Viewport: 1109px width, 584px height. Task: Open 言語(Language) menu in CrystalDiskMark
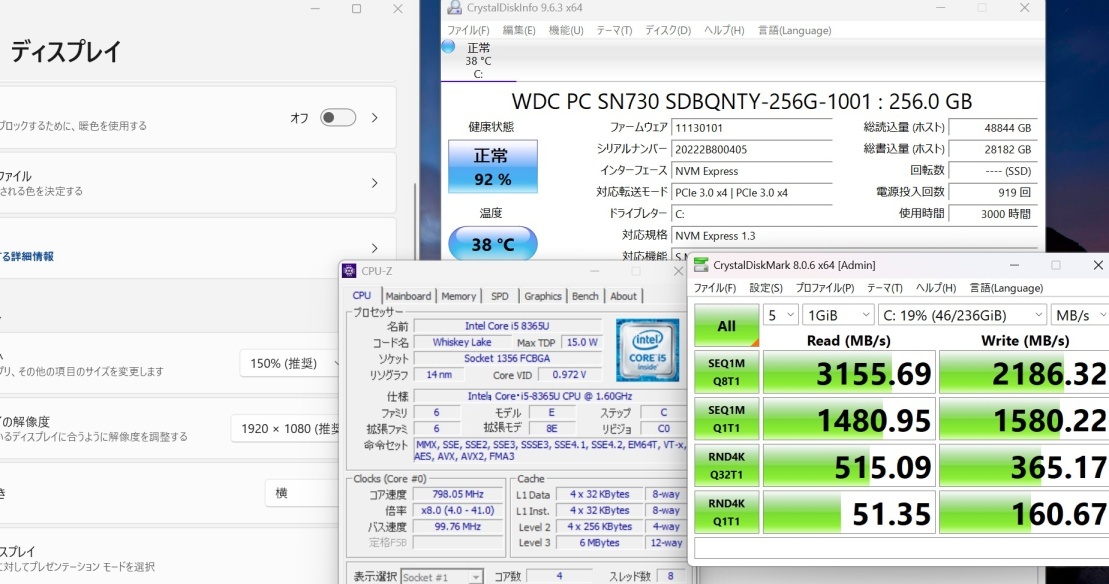pyautogui.click(x=1006, y=288)
